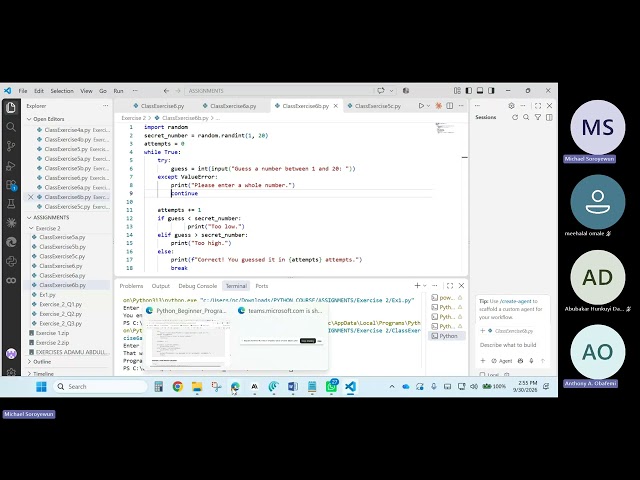Split the editor to the right
Viewport: 640px width, 480px height.
coord(449,106)
